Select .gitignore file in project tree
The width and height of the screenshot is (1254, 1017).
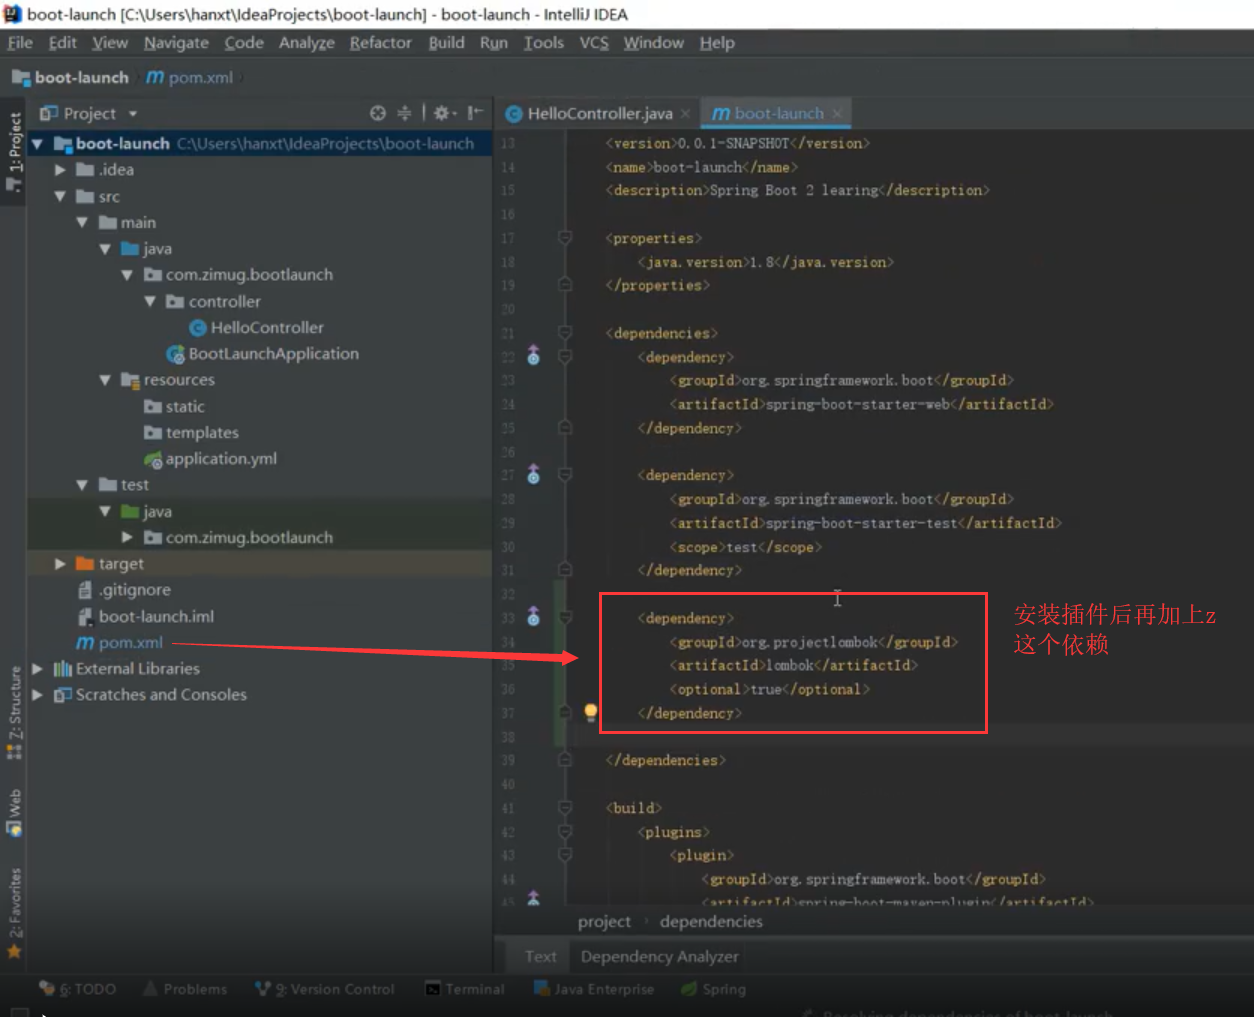tap(123, 590)
